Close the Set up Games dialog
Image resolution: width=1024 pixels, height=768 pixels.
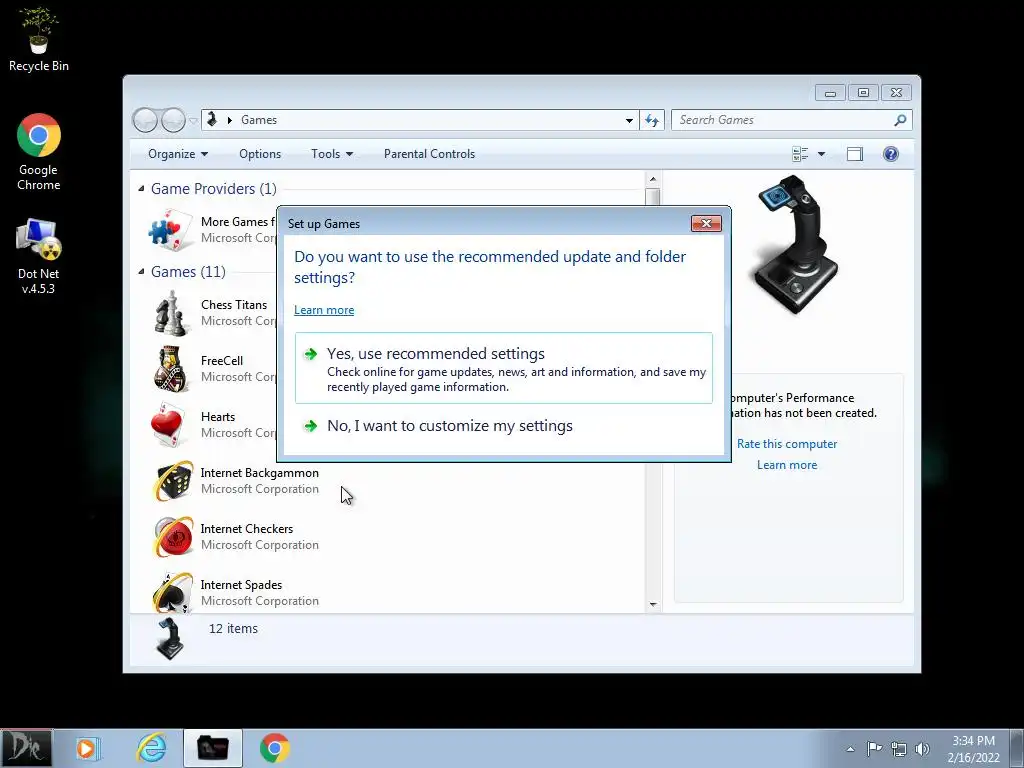coord(706,223)
